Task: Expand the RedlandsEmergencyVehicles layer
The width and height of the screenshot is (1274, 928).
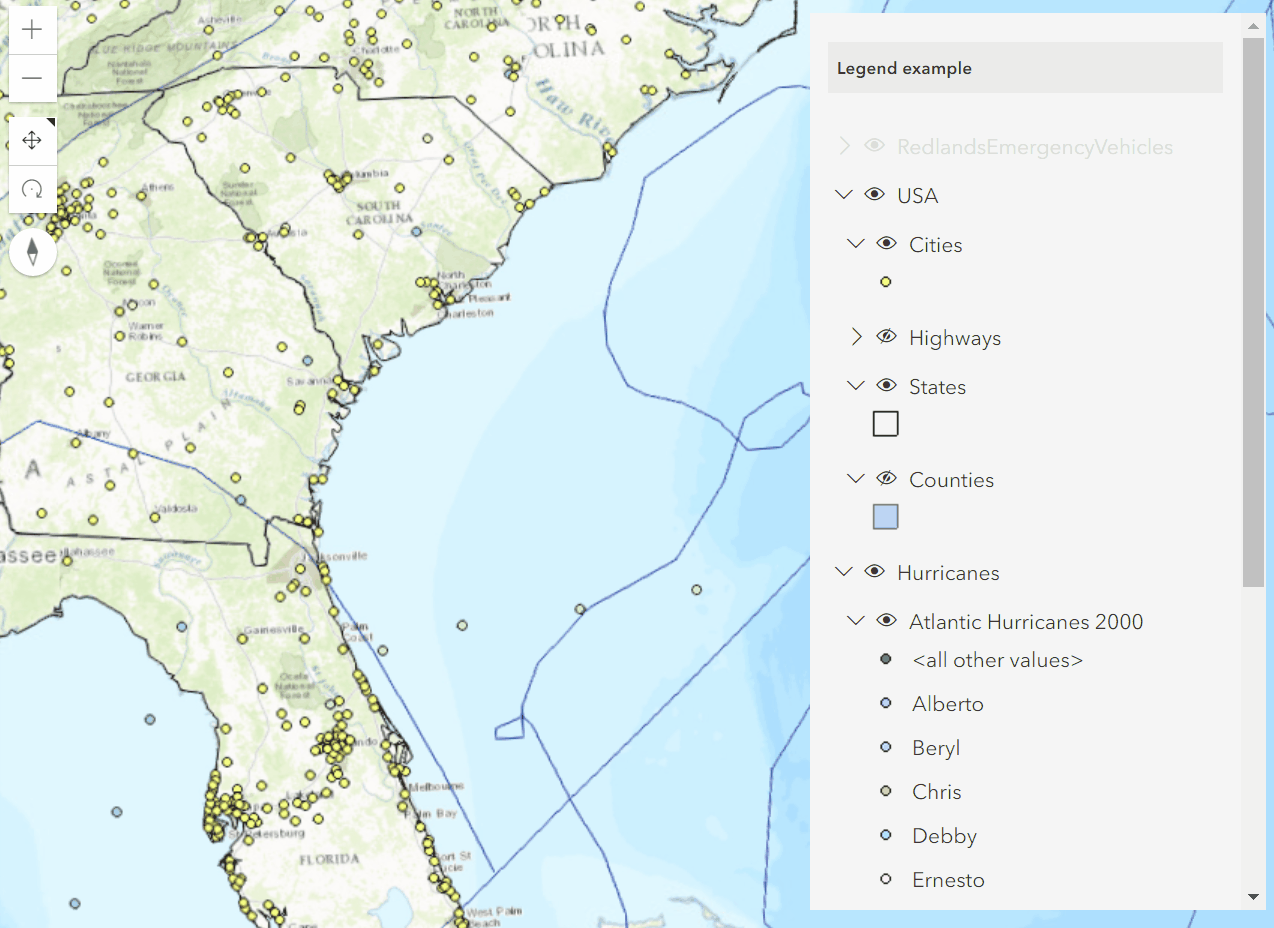Action: 844,147
